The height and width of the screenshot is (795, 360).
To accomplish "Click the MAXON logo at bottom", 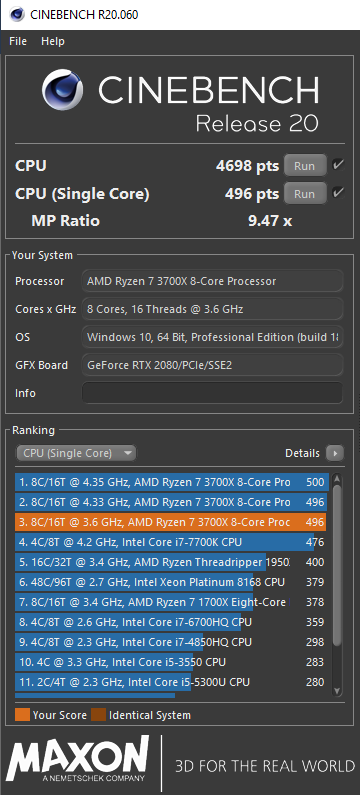I will pos(79,759).
